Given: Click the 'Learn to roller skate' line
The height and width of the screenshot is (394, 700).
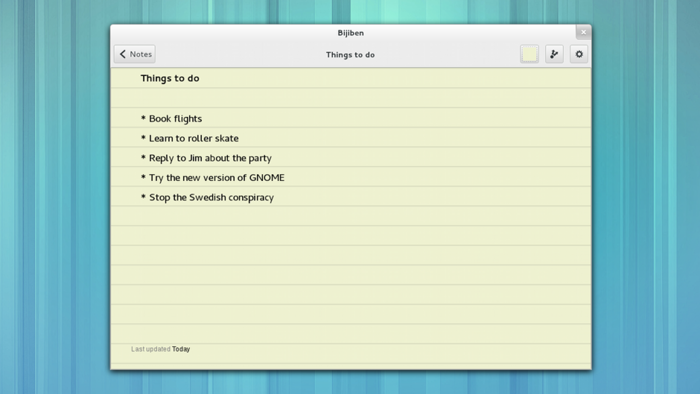Looking at the screenshot, I should [x=190, y=138].
